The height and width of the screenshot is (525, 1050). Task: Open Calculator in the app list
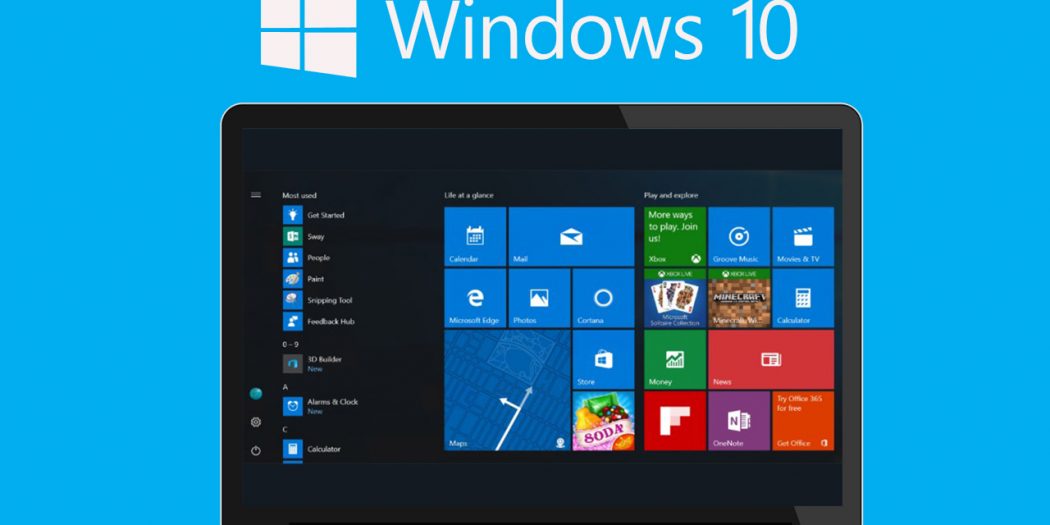(312, 449)
